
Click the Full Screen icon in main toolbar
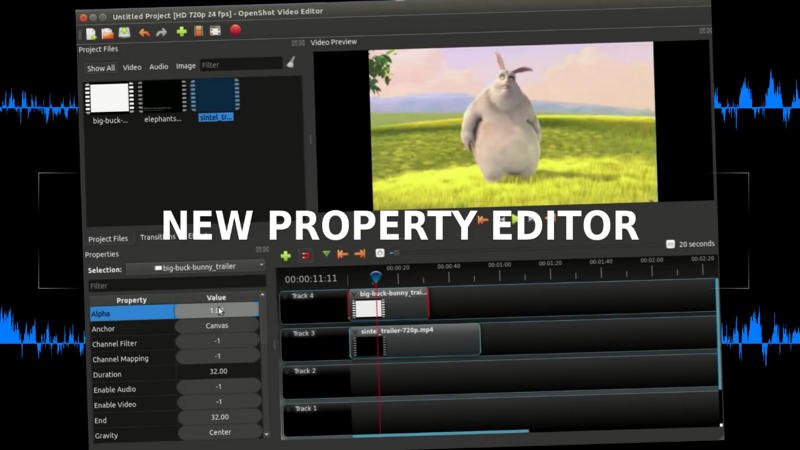point(215,31)
